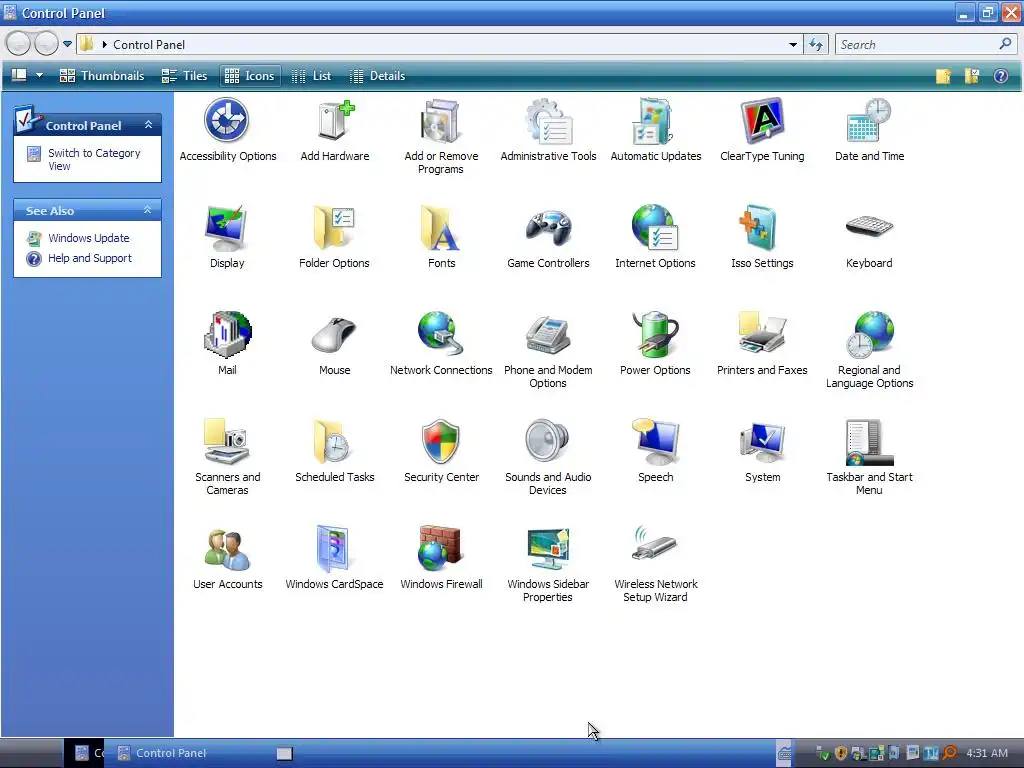Viewport: 1024px width, 768px height.
Task: Switch to Thumbnails view
Action: (102, 76)
